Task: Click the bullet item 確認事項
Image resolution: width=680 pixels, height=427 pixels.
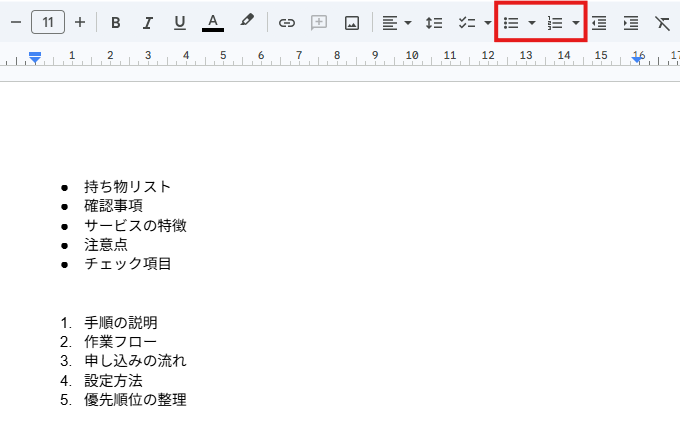Action: click(x=113, y=206)
